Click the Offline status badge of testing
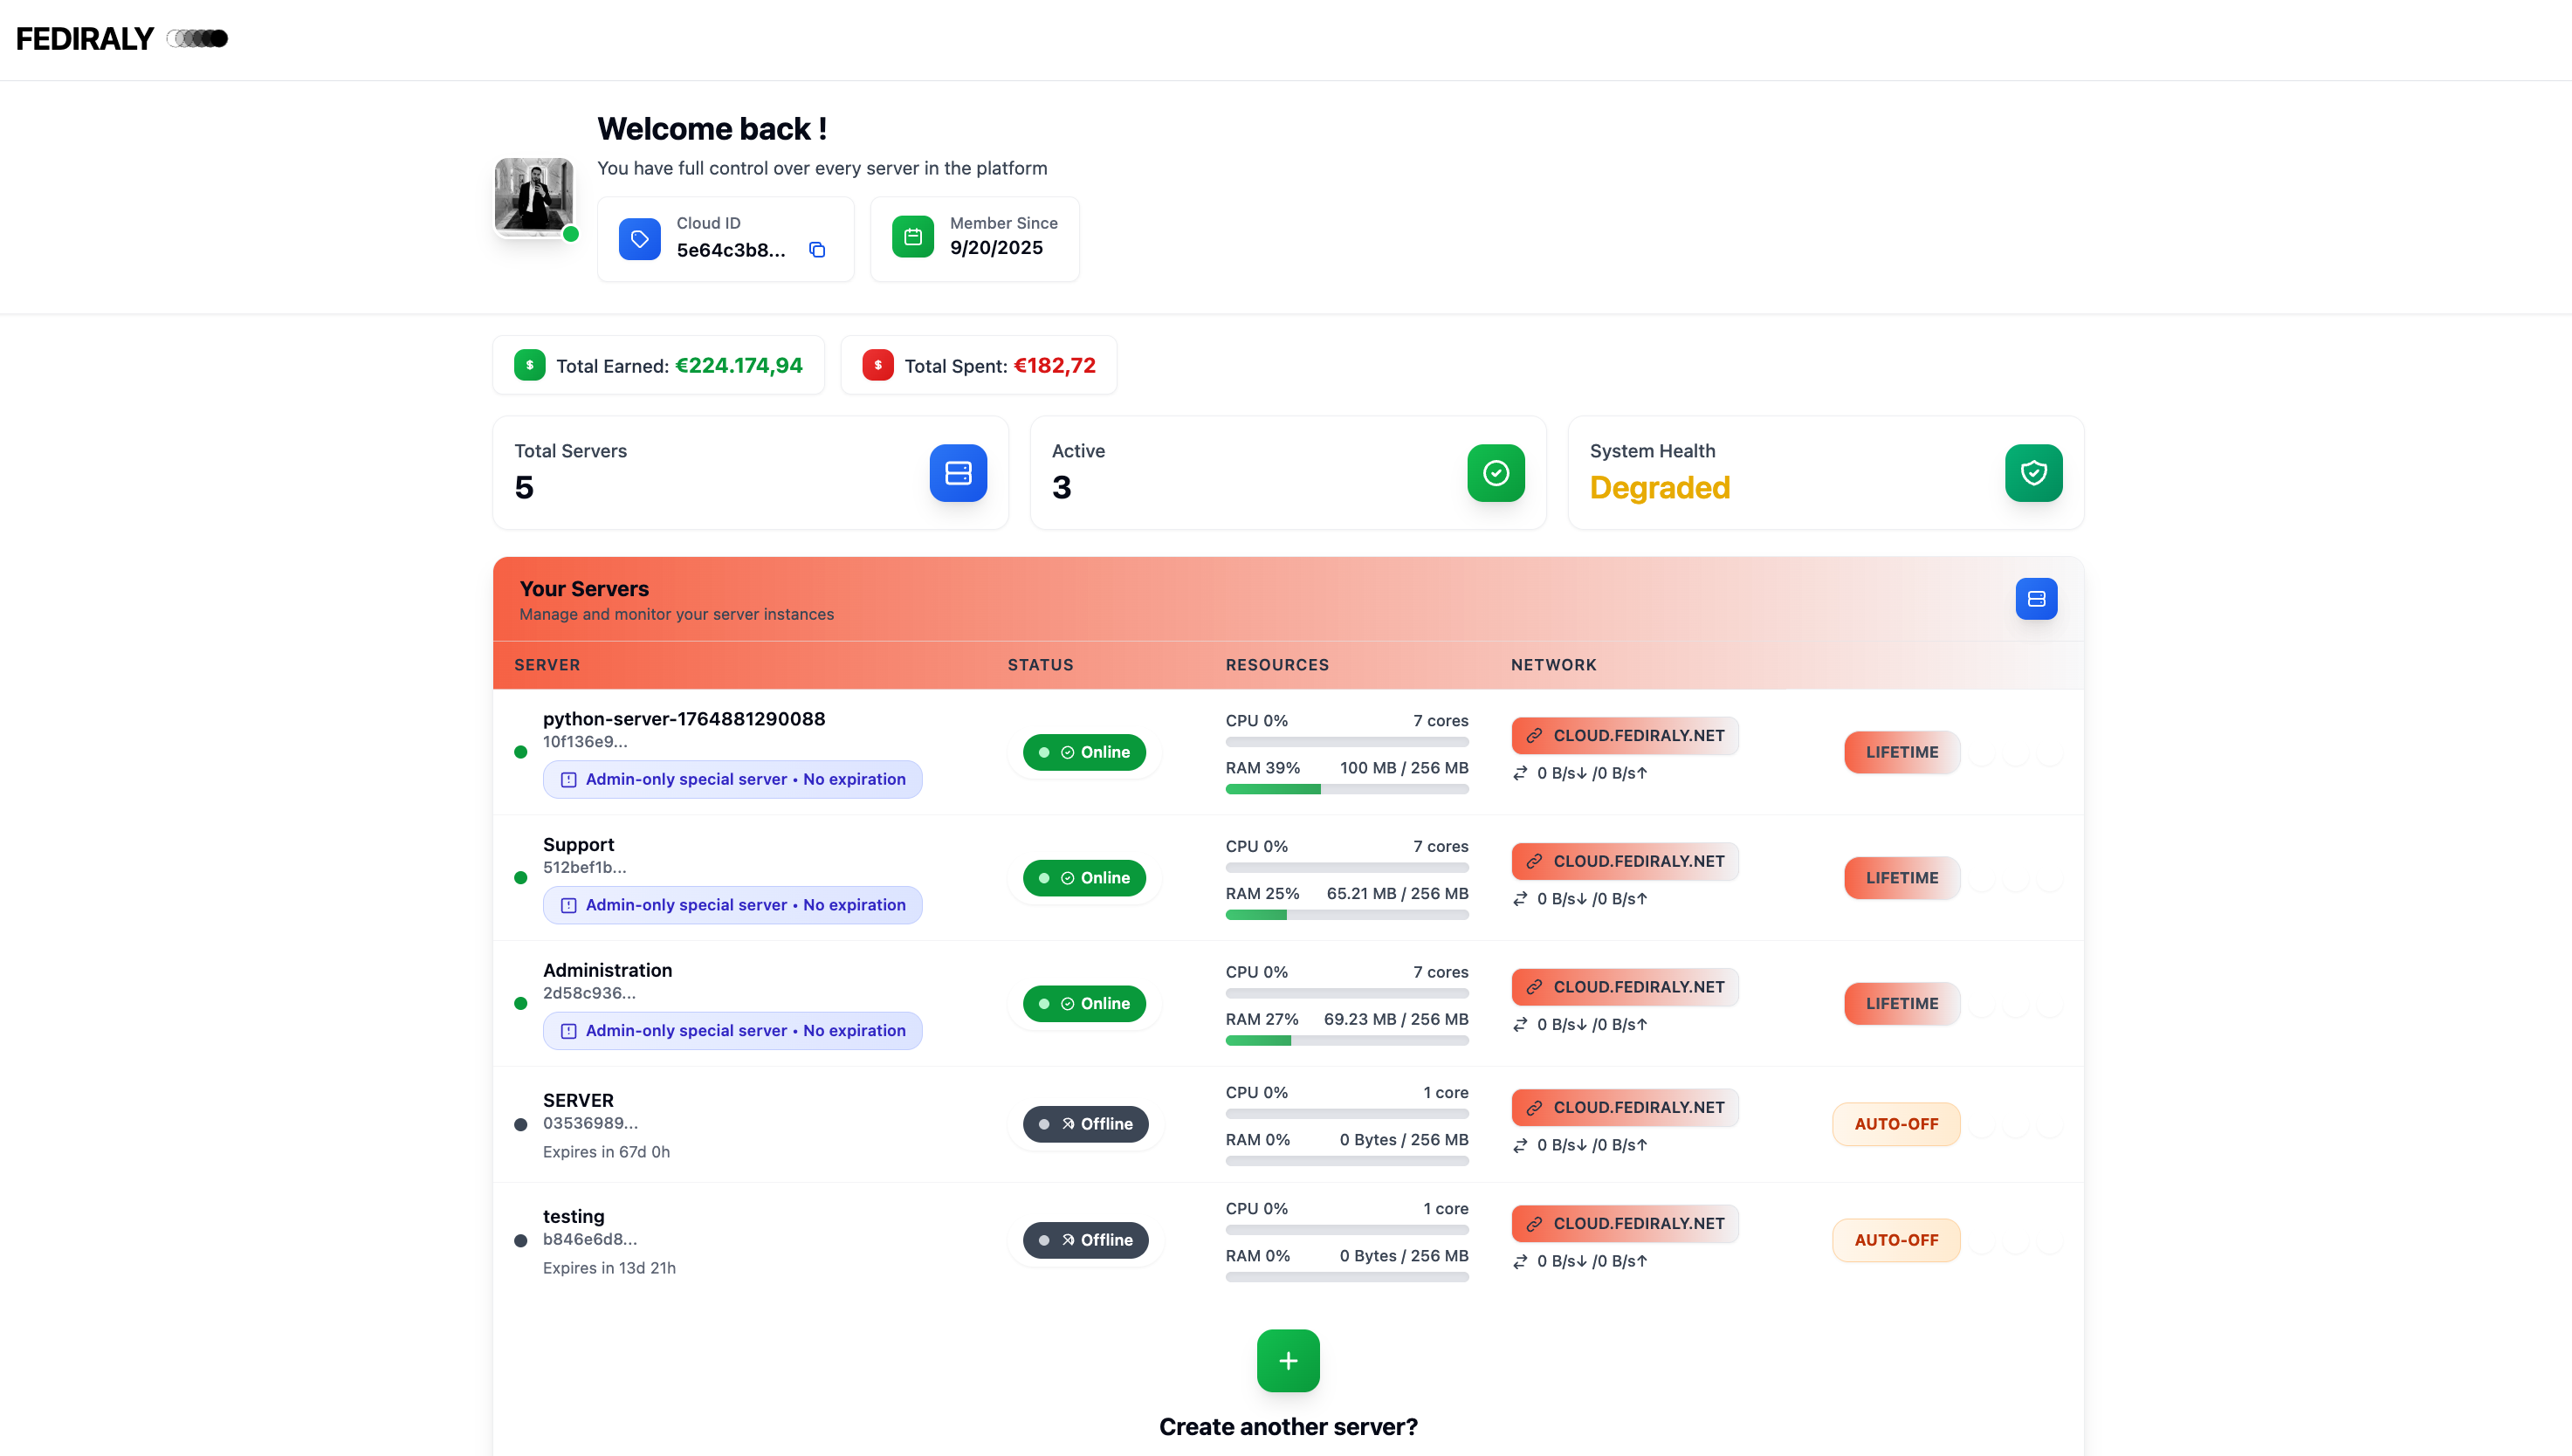The image size is (2572, 1456). click(x=1085, y=1240)
